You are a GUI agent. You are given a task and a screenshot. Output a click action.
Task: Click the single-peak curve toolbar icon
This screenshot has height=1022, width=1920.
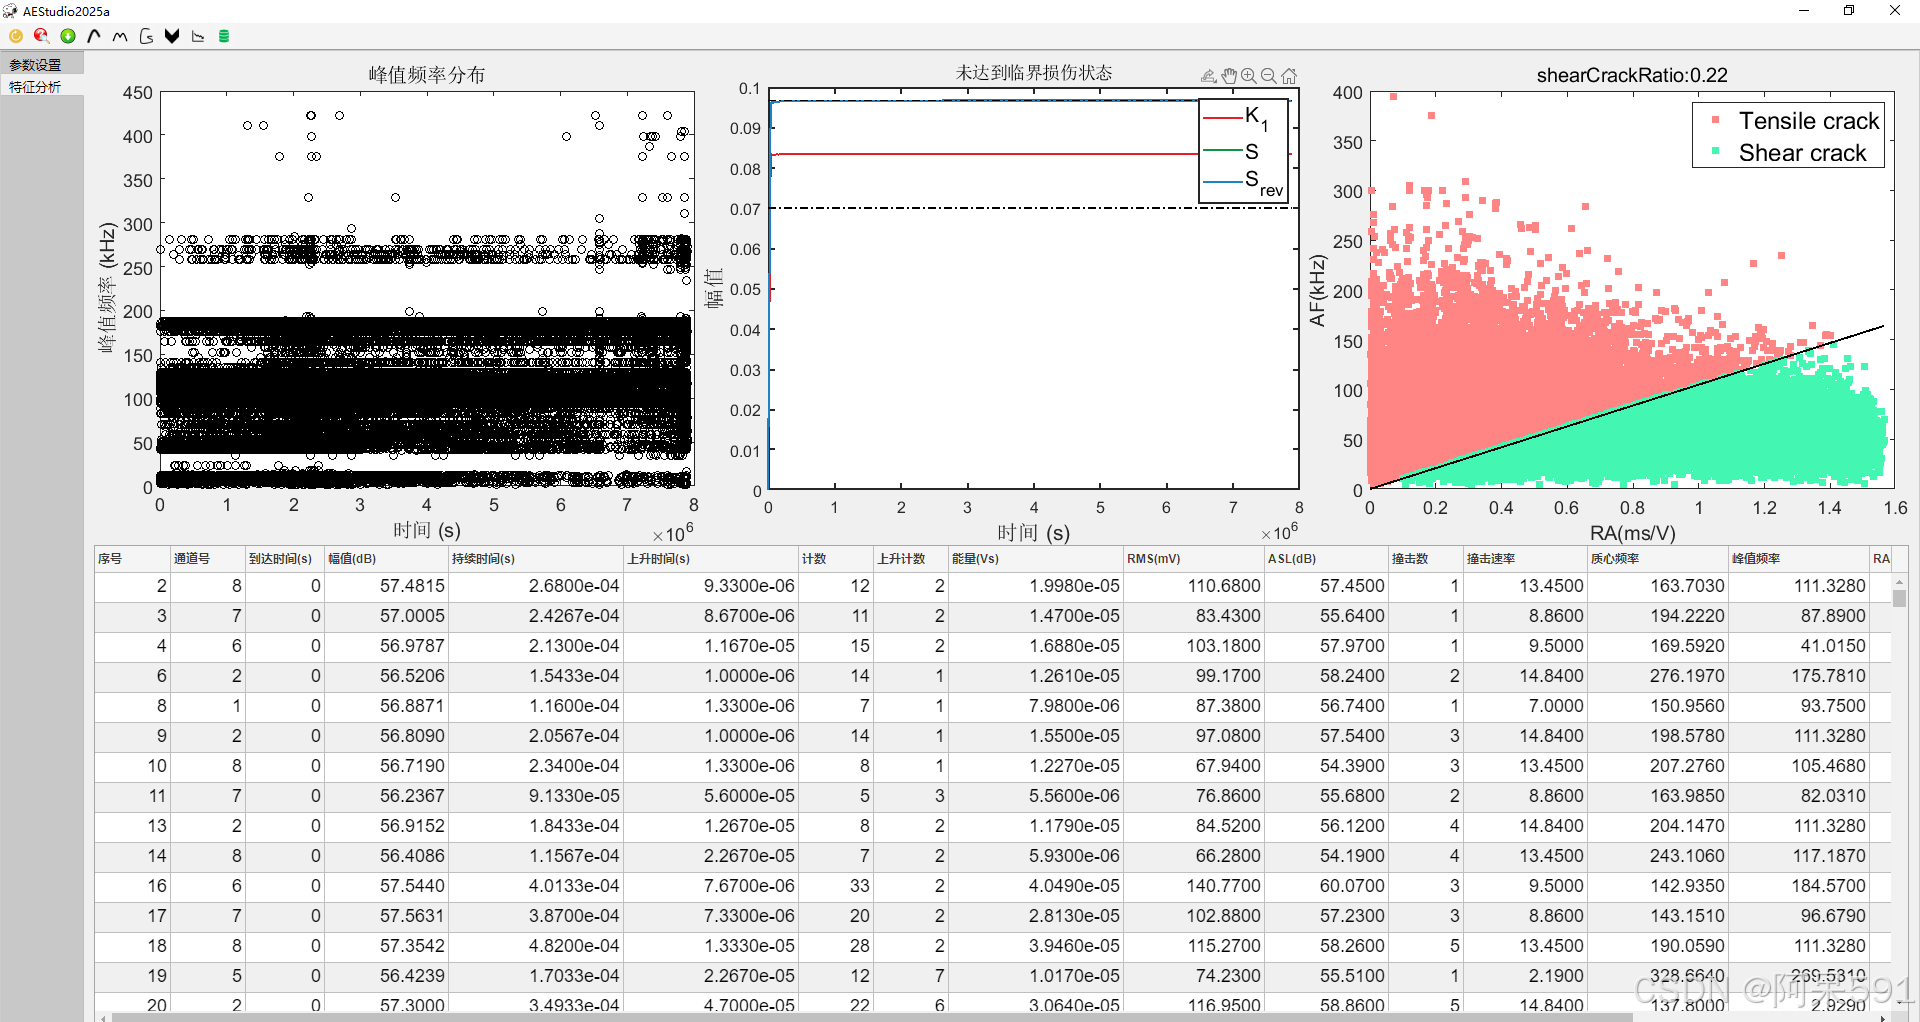point(94,36)
